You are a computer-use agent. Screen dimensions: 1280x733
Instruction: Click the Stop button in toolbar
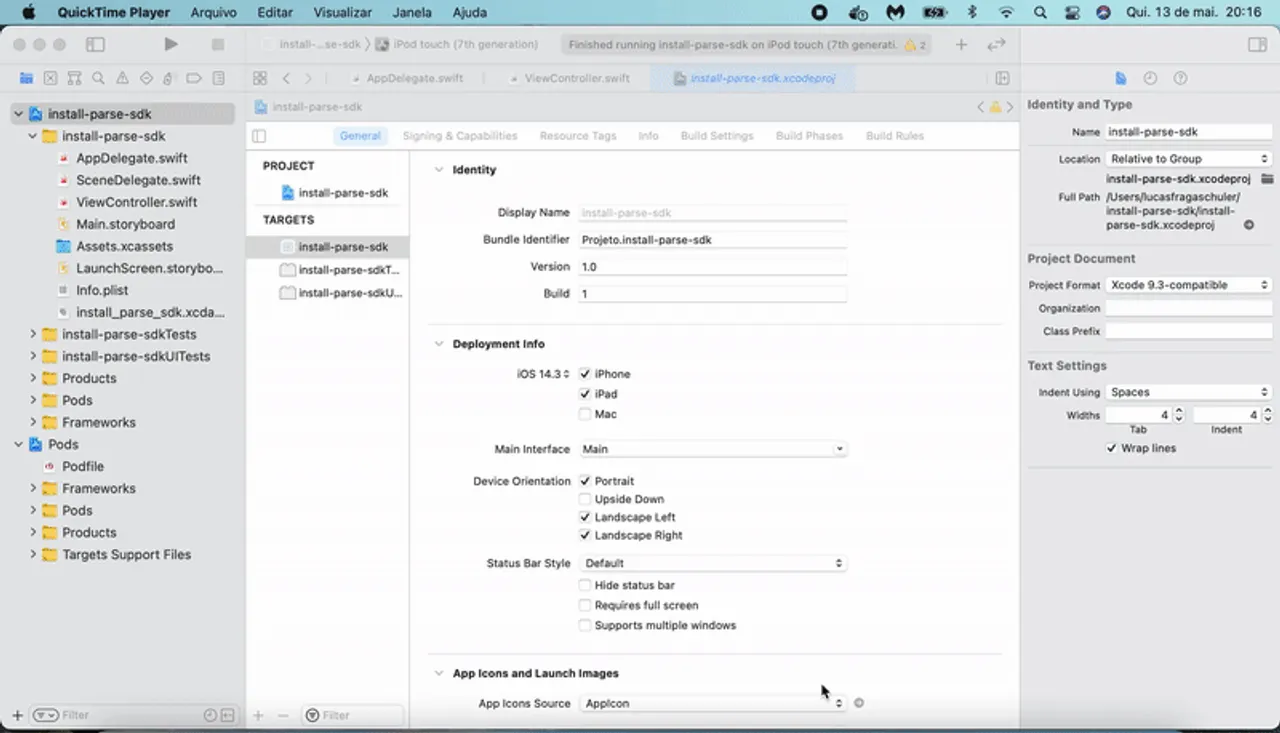click(218, 44)
